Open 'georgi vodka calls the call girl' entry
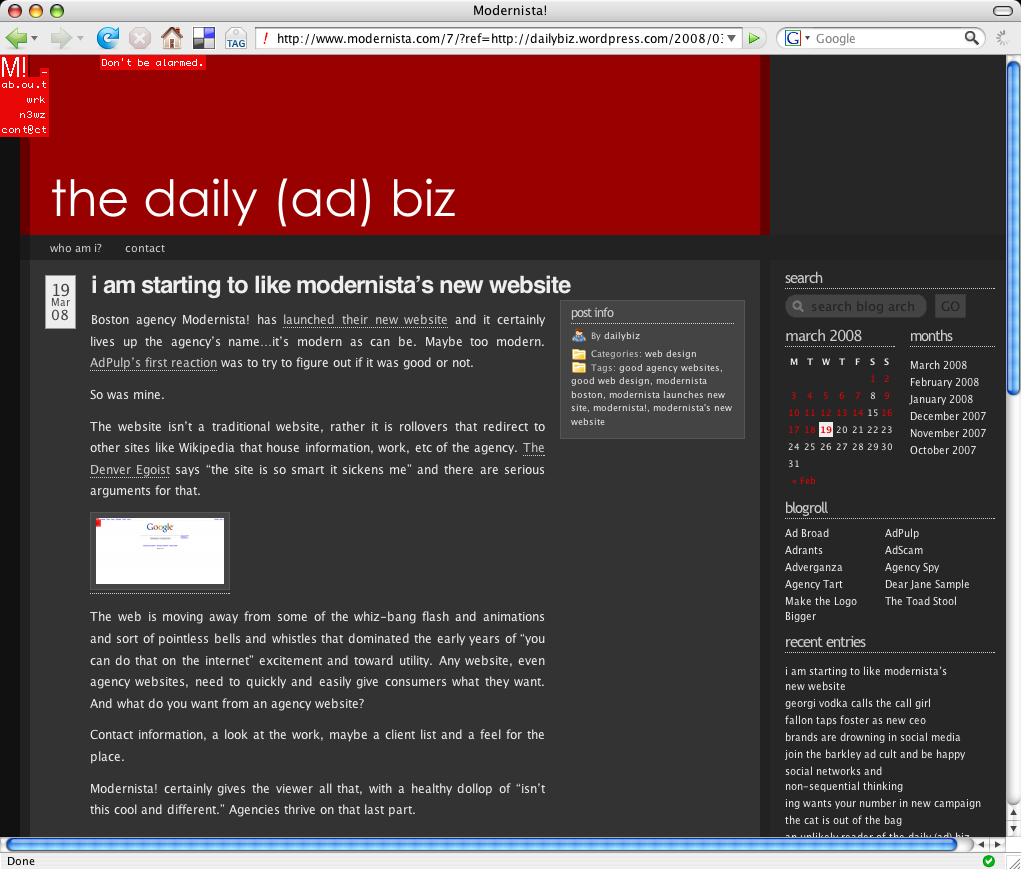The height and width of the screenshot is (870, 1021). click(858, 703)
